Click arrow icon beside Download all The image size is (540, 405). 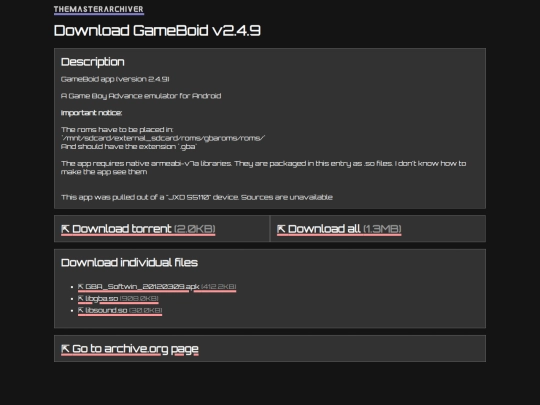281,229
